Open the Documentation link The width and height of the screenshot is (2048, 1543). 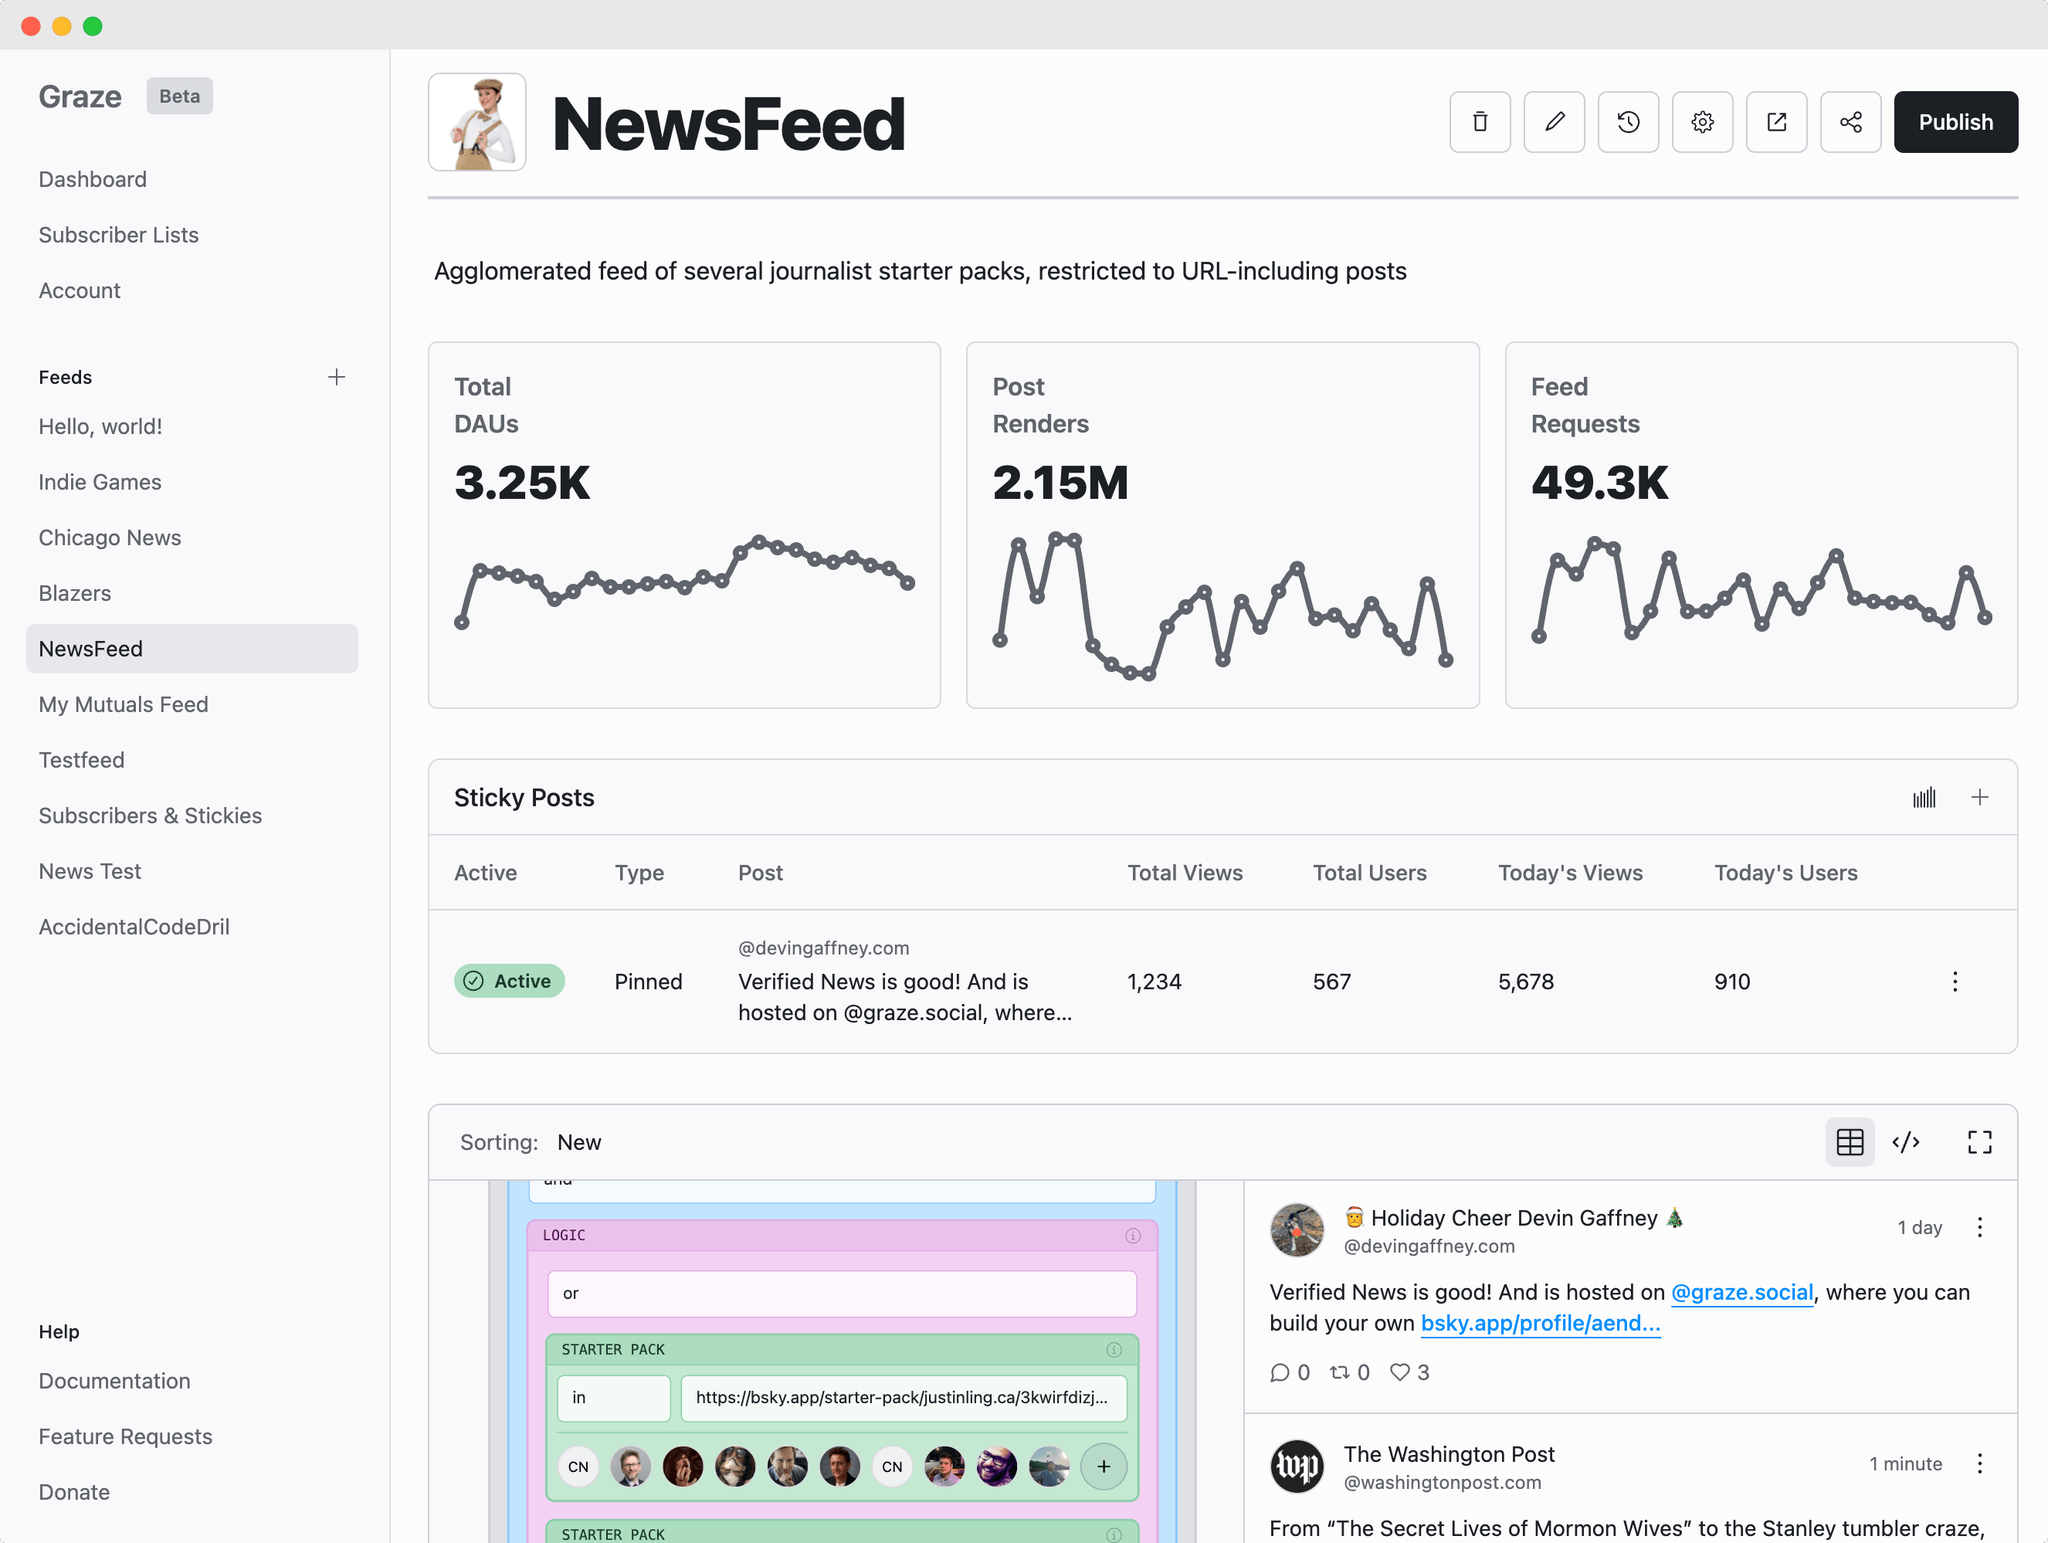pyautogui.click(x=115, y=1381)
